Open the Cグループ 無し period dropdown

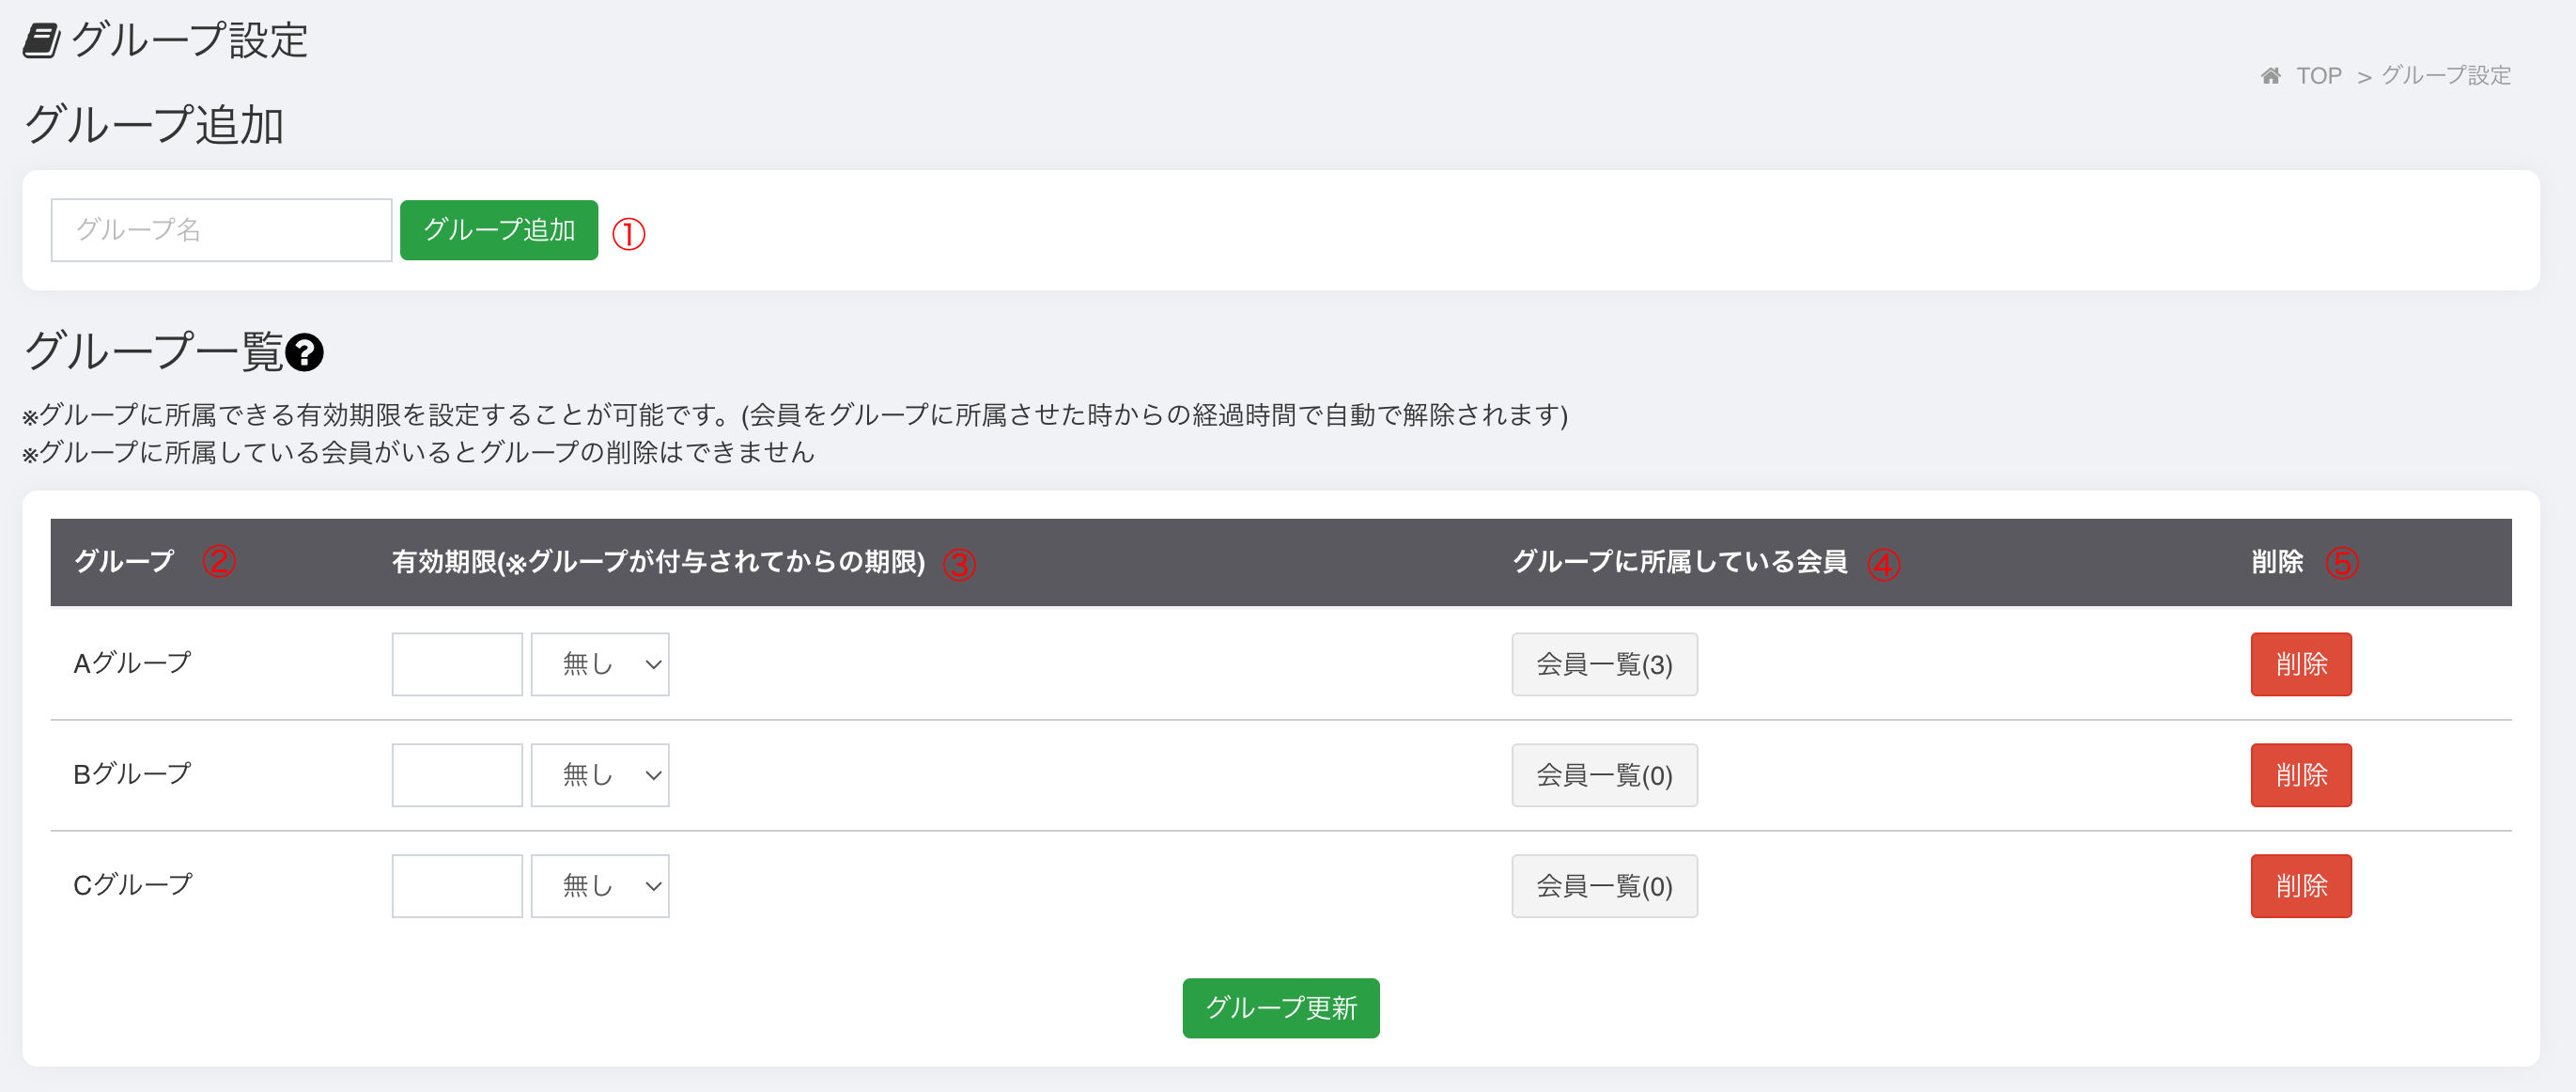pyautogui.click(x=600, y=886)
